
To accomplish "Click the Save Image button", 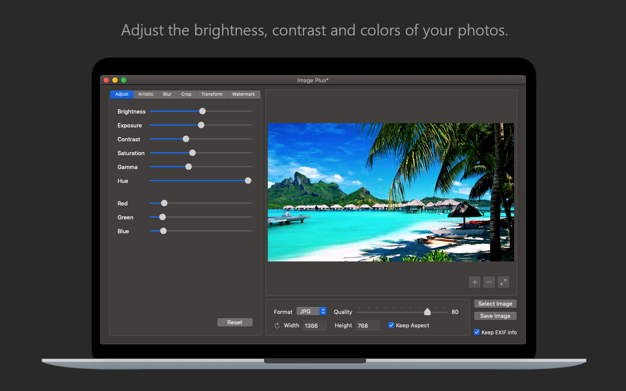I will (495, 316).
